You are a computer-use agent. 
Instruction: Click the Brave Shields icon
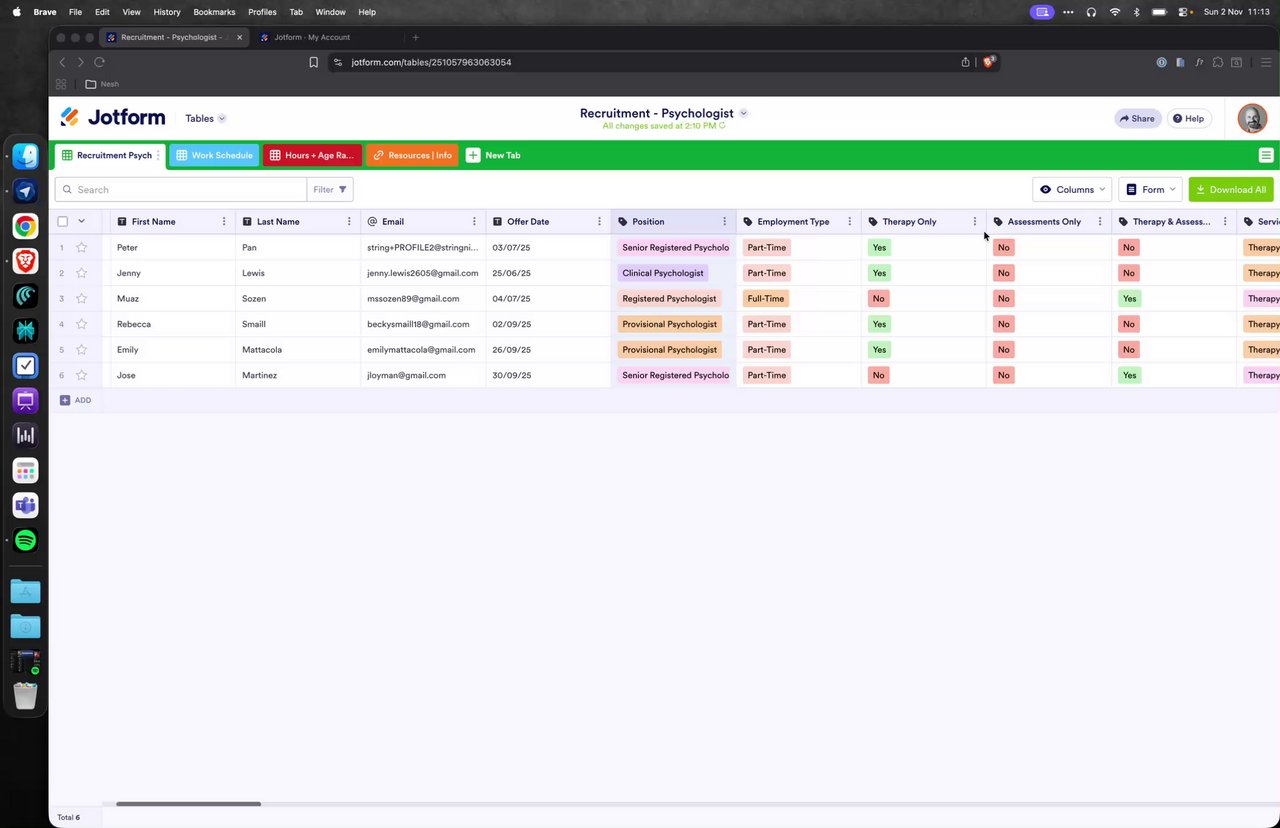pos(989,62)
